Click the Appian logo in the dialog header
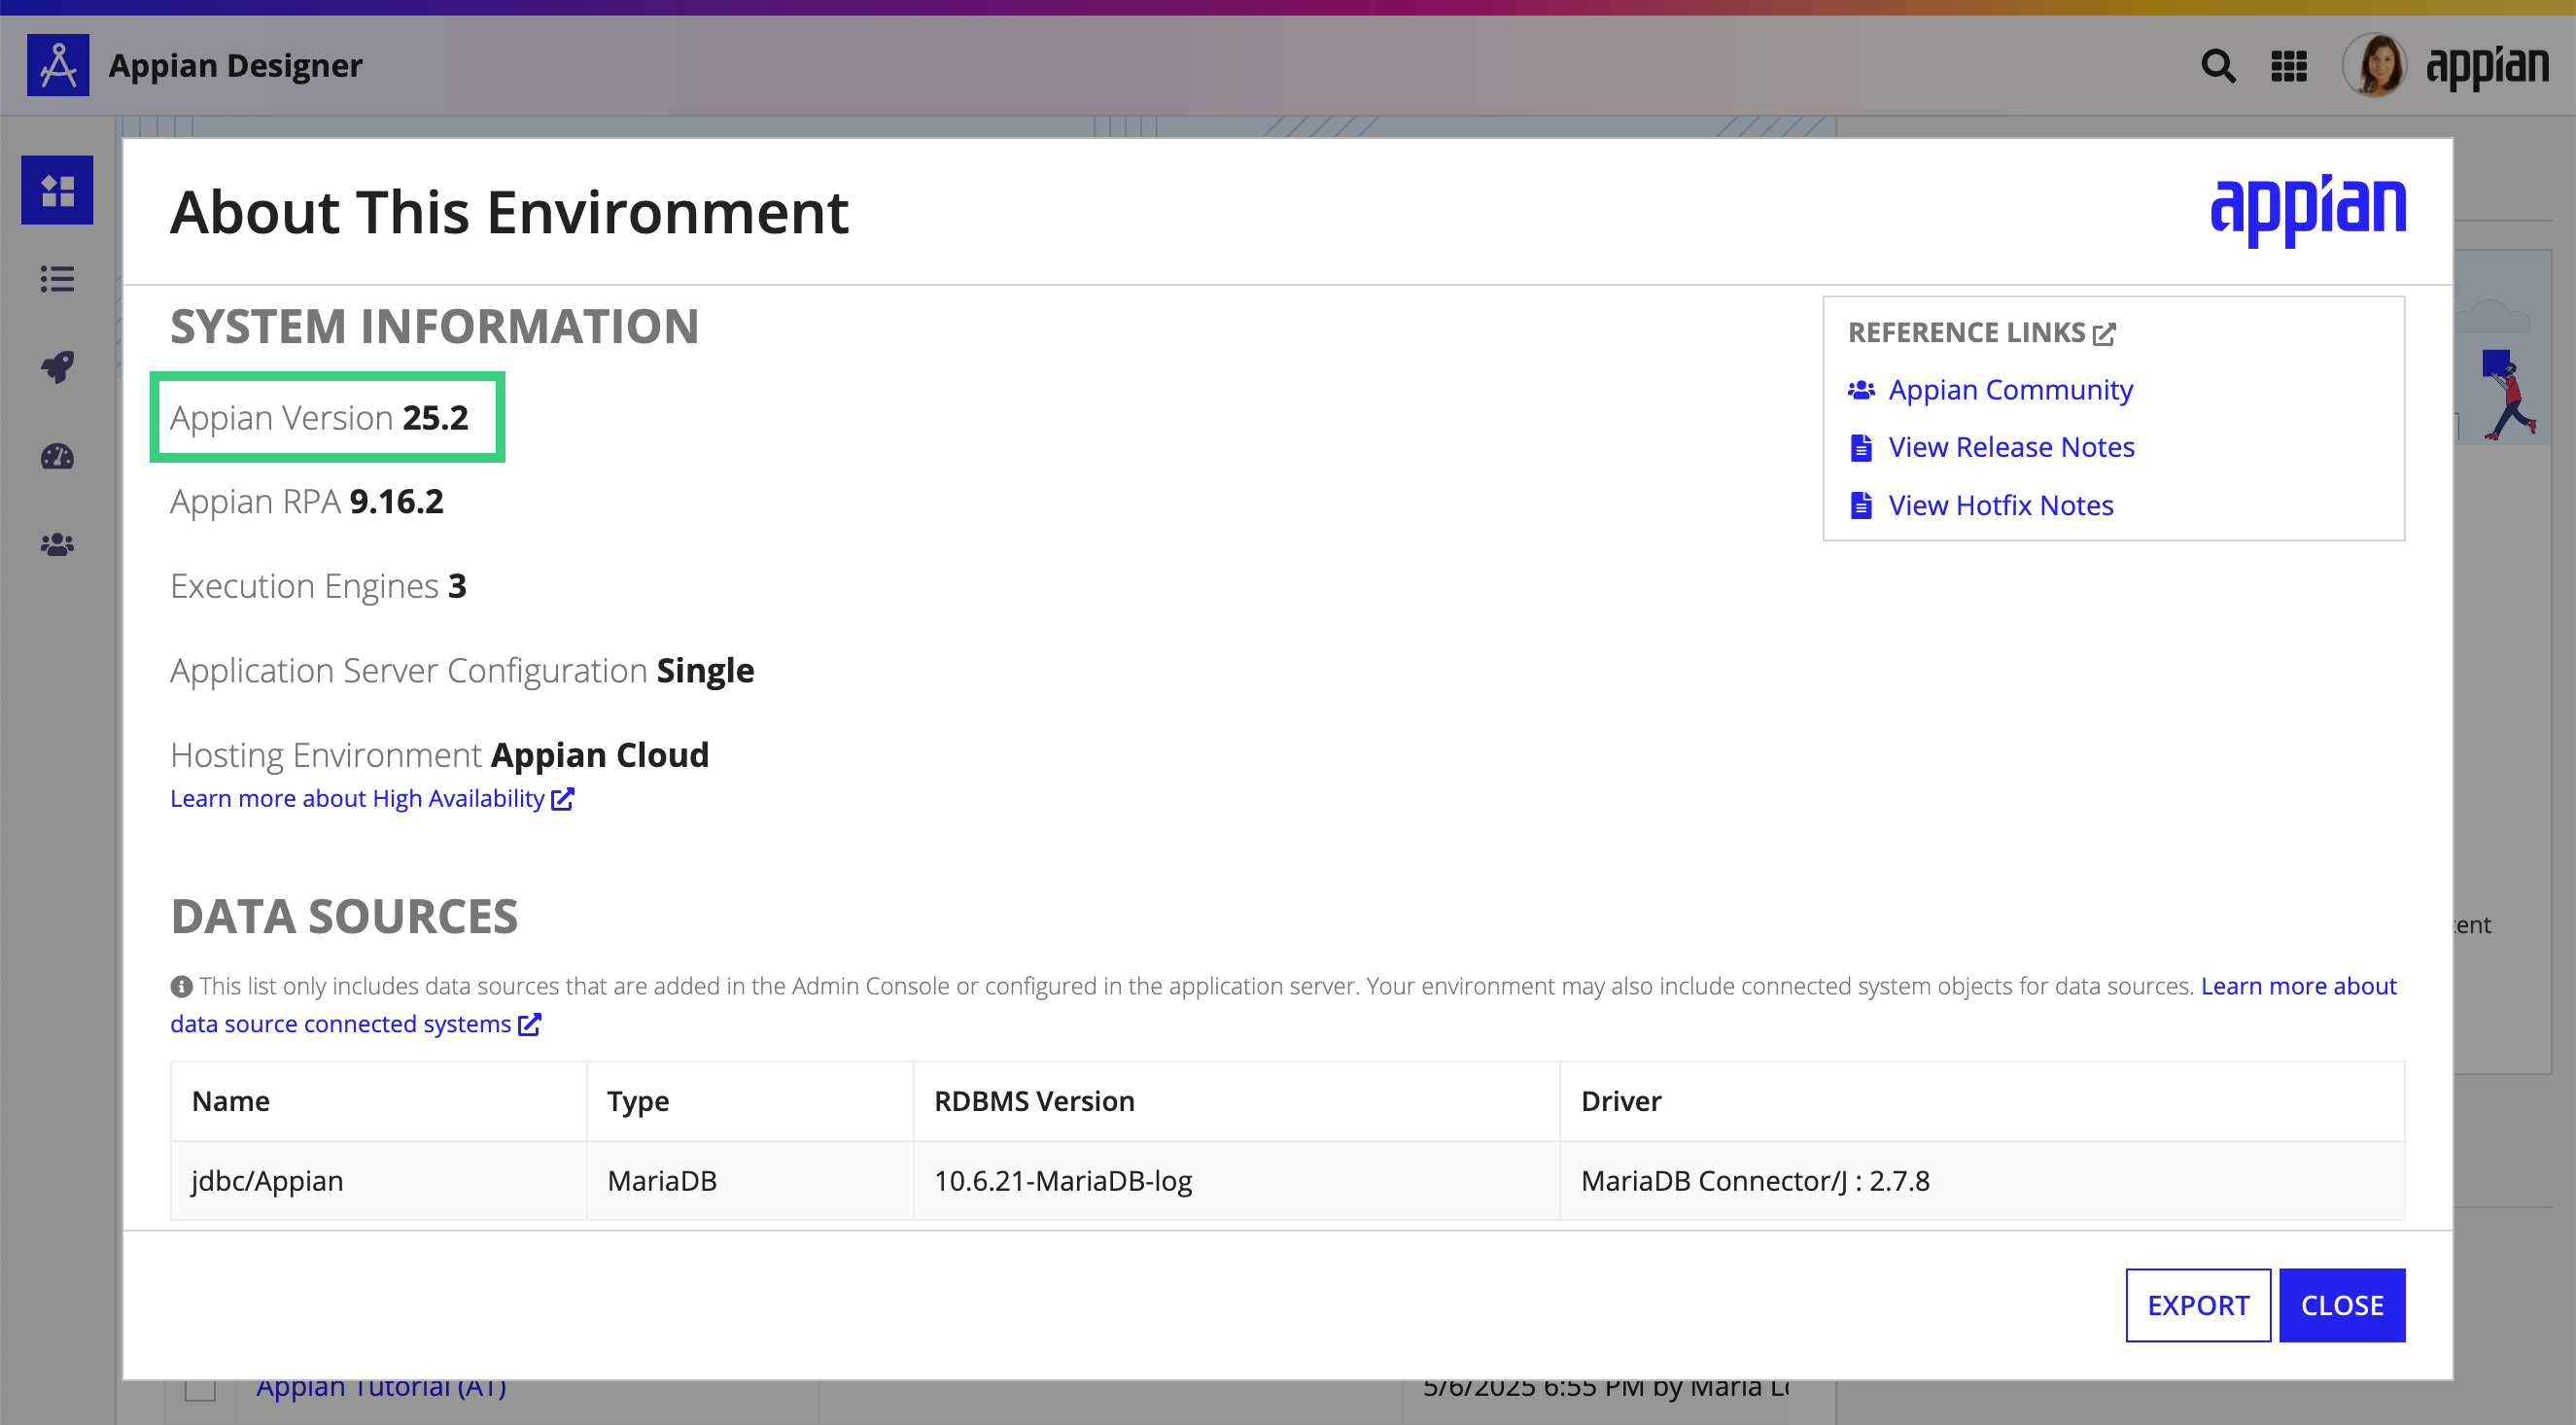2576x1425 pixels. click(2308, 210)
